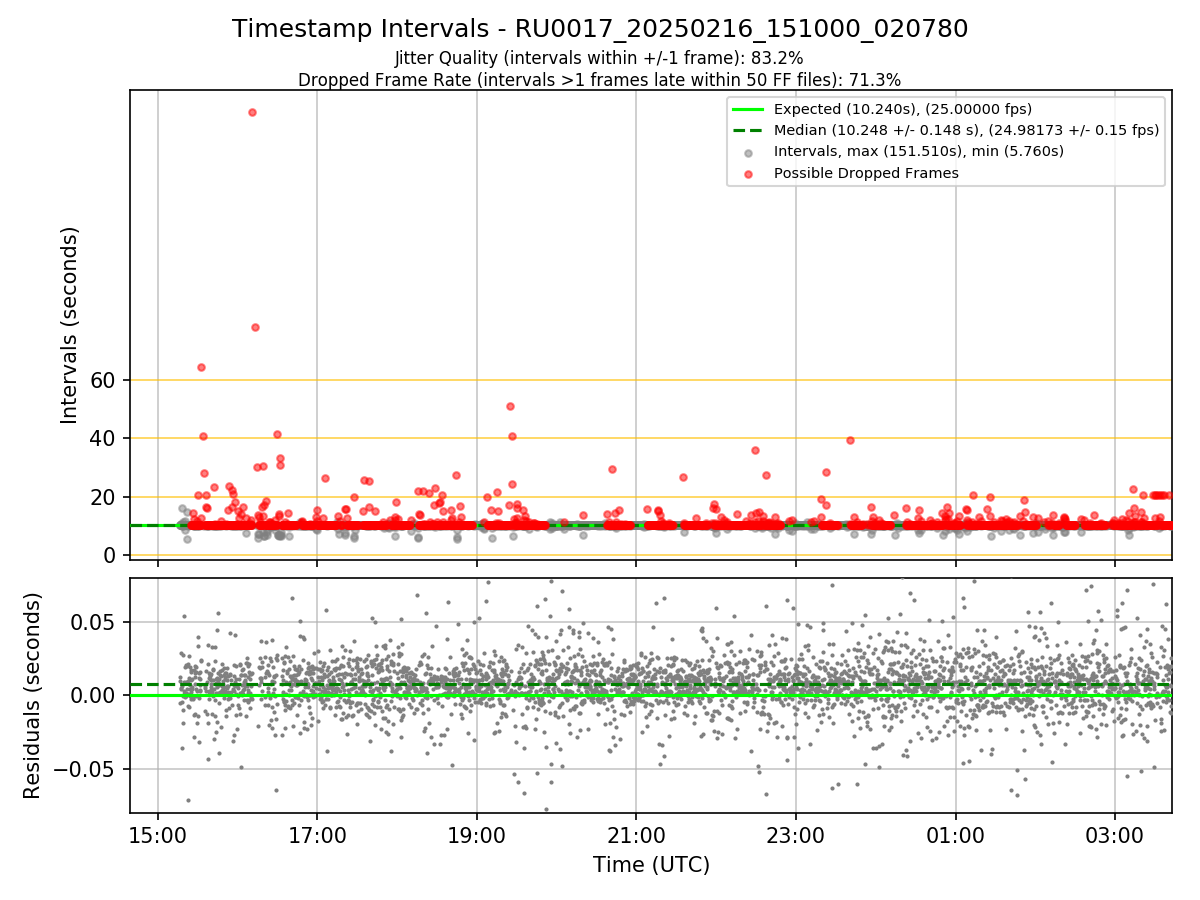Click the y-axis label 'Intervals (seconds)'
The height and width of the screenshot is (900, 1200).
(70, 325)
